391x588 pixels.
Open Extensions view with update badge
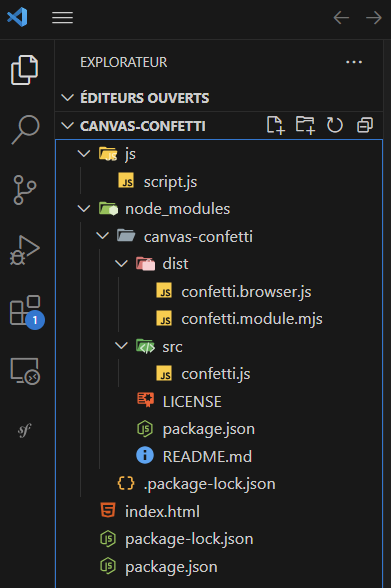coord(26,312)
